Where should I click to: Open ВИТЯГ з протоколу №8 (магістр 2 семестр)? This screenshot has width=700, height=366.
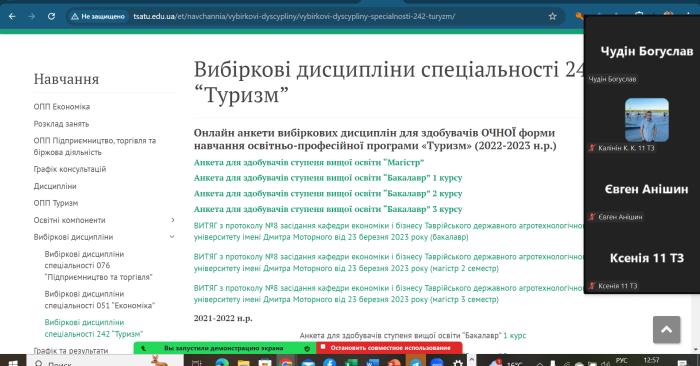pyautogui.click(x=388, y=262)
